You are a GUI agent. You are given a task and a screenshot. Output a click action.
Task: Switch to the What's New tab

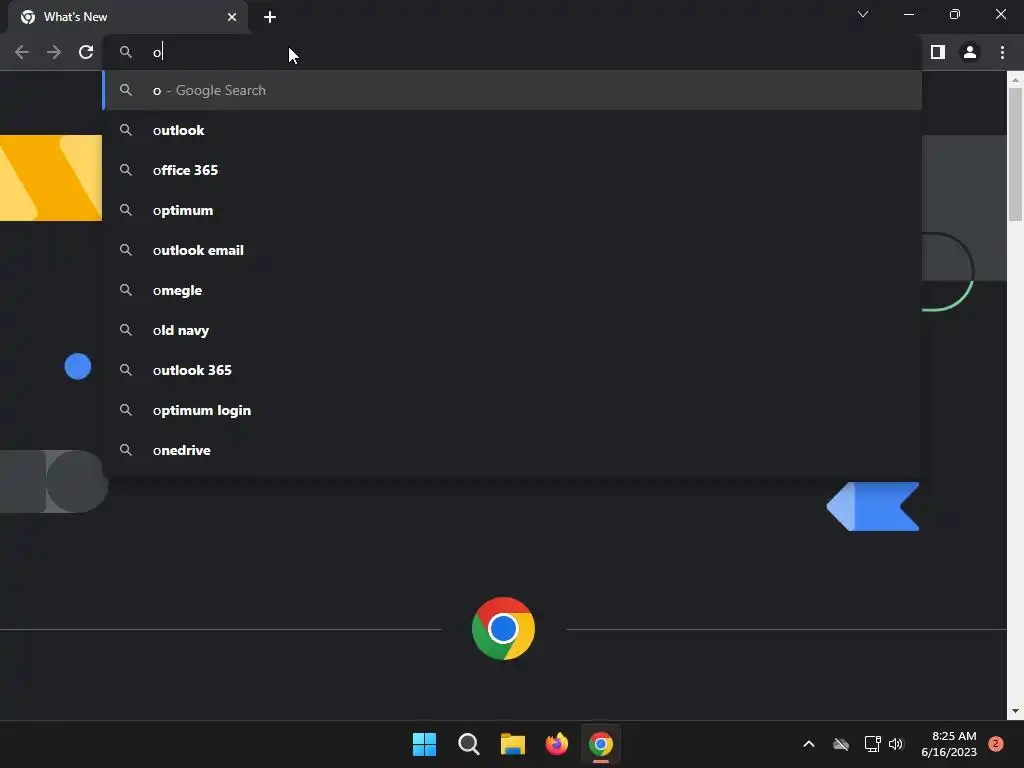click(128, 17)
